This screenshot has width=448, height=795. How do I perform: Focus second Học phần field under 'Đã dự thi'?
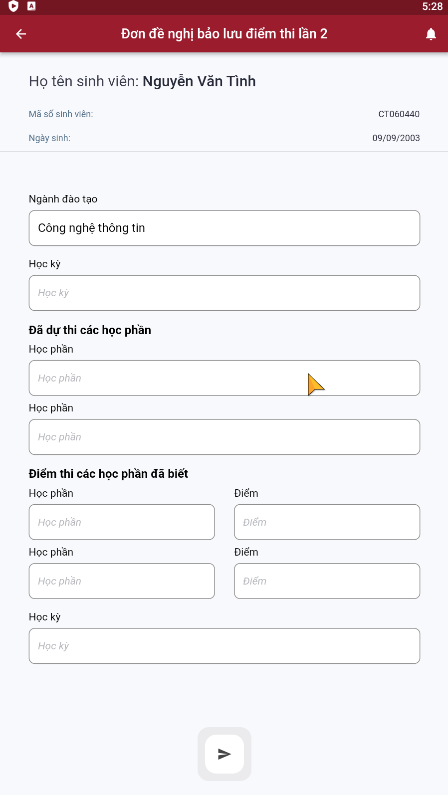point(224,437)
